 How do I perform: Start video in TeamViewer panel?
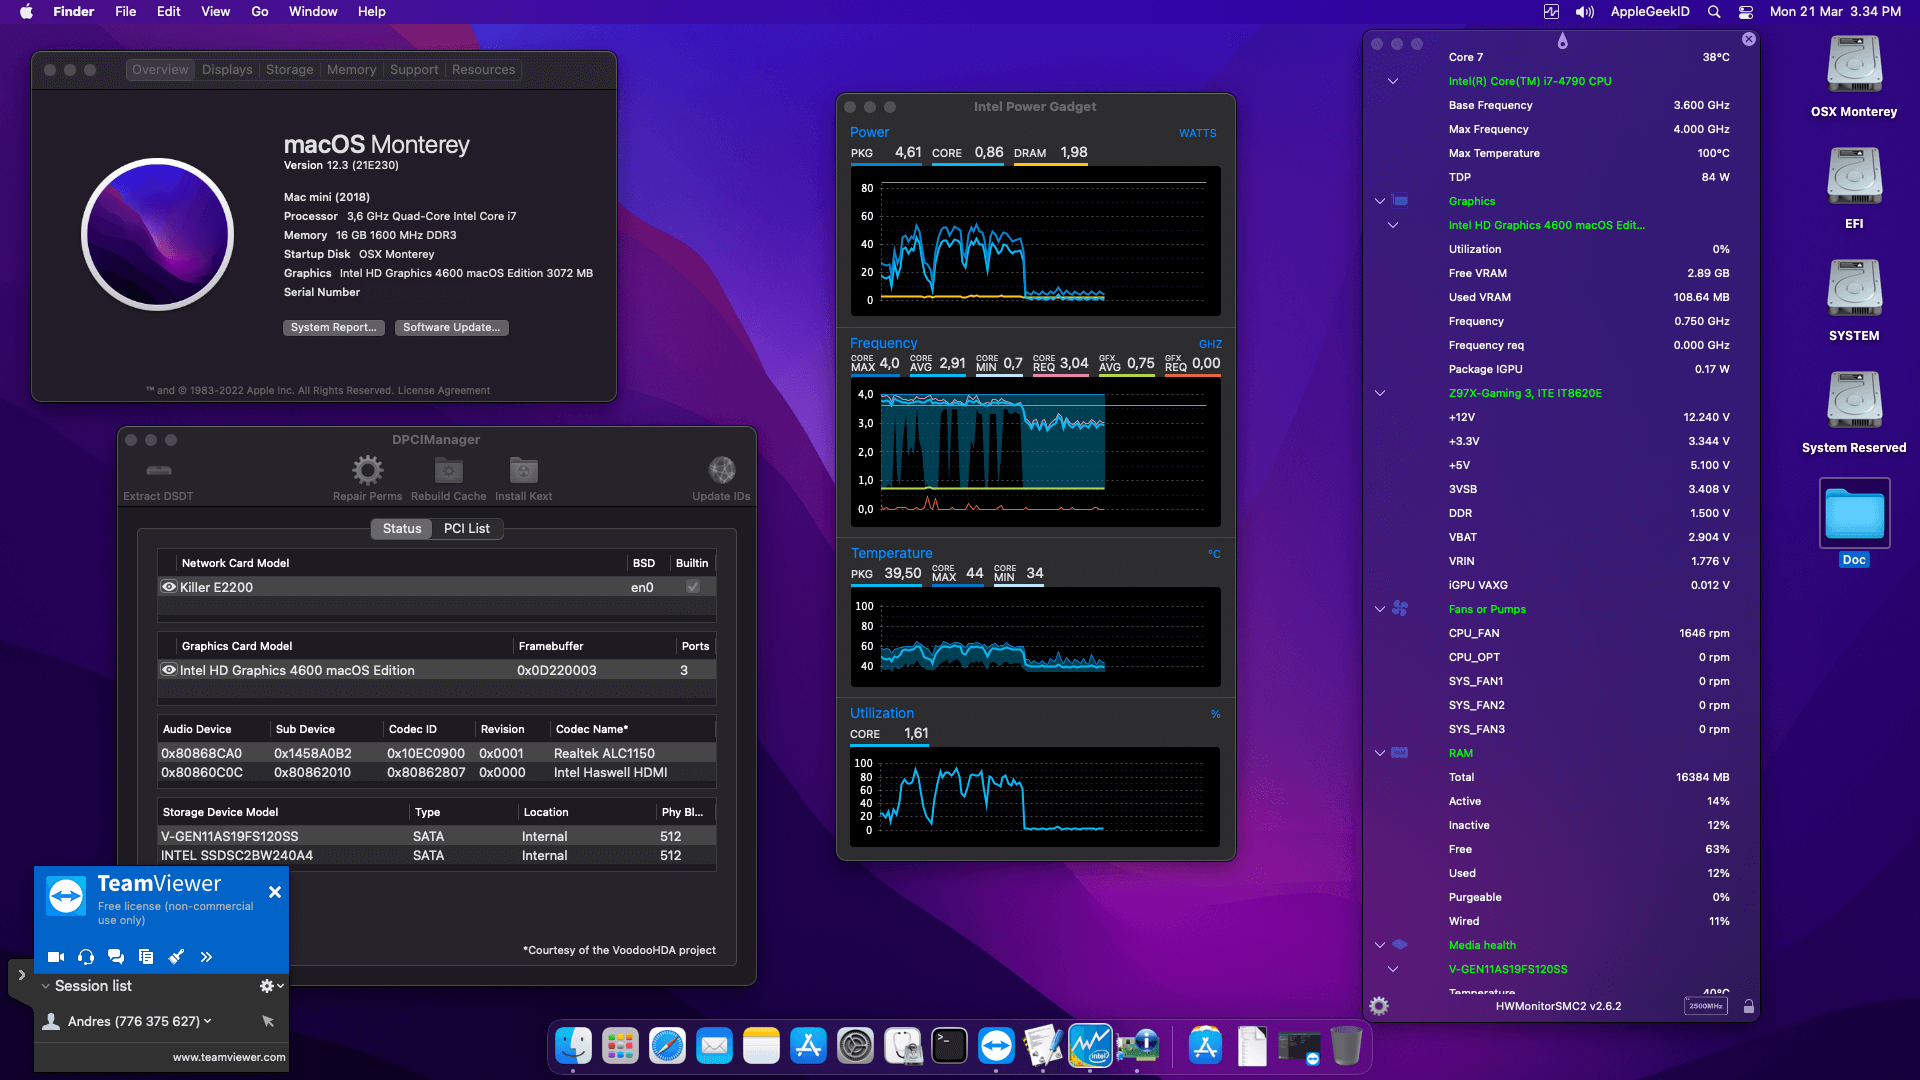tap(56, 957)
